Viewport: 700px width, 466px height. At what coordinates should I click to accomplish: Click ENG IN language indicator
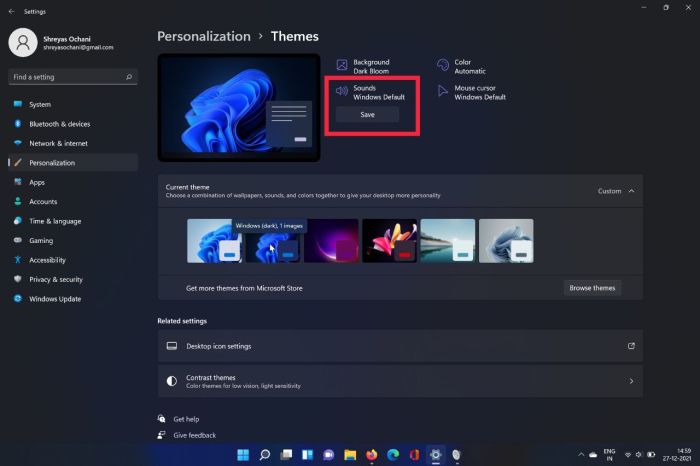(x=609, y=455)
